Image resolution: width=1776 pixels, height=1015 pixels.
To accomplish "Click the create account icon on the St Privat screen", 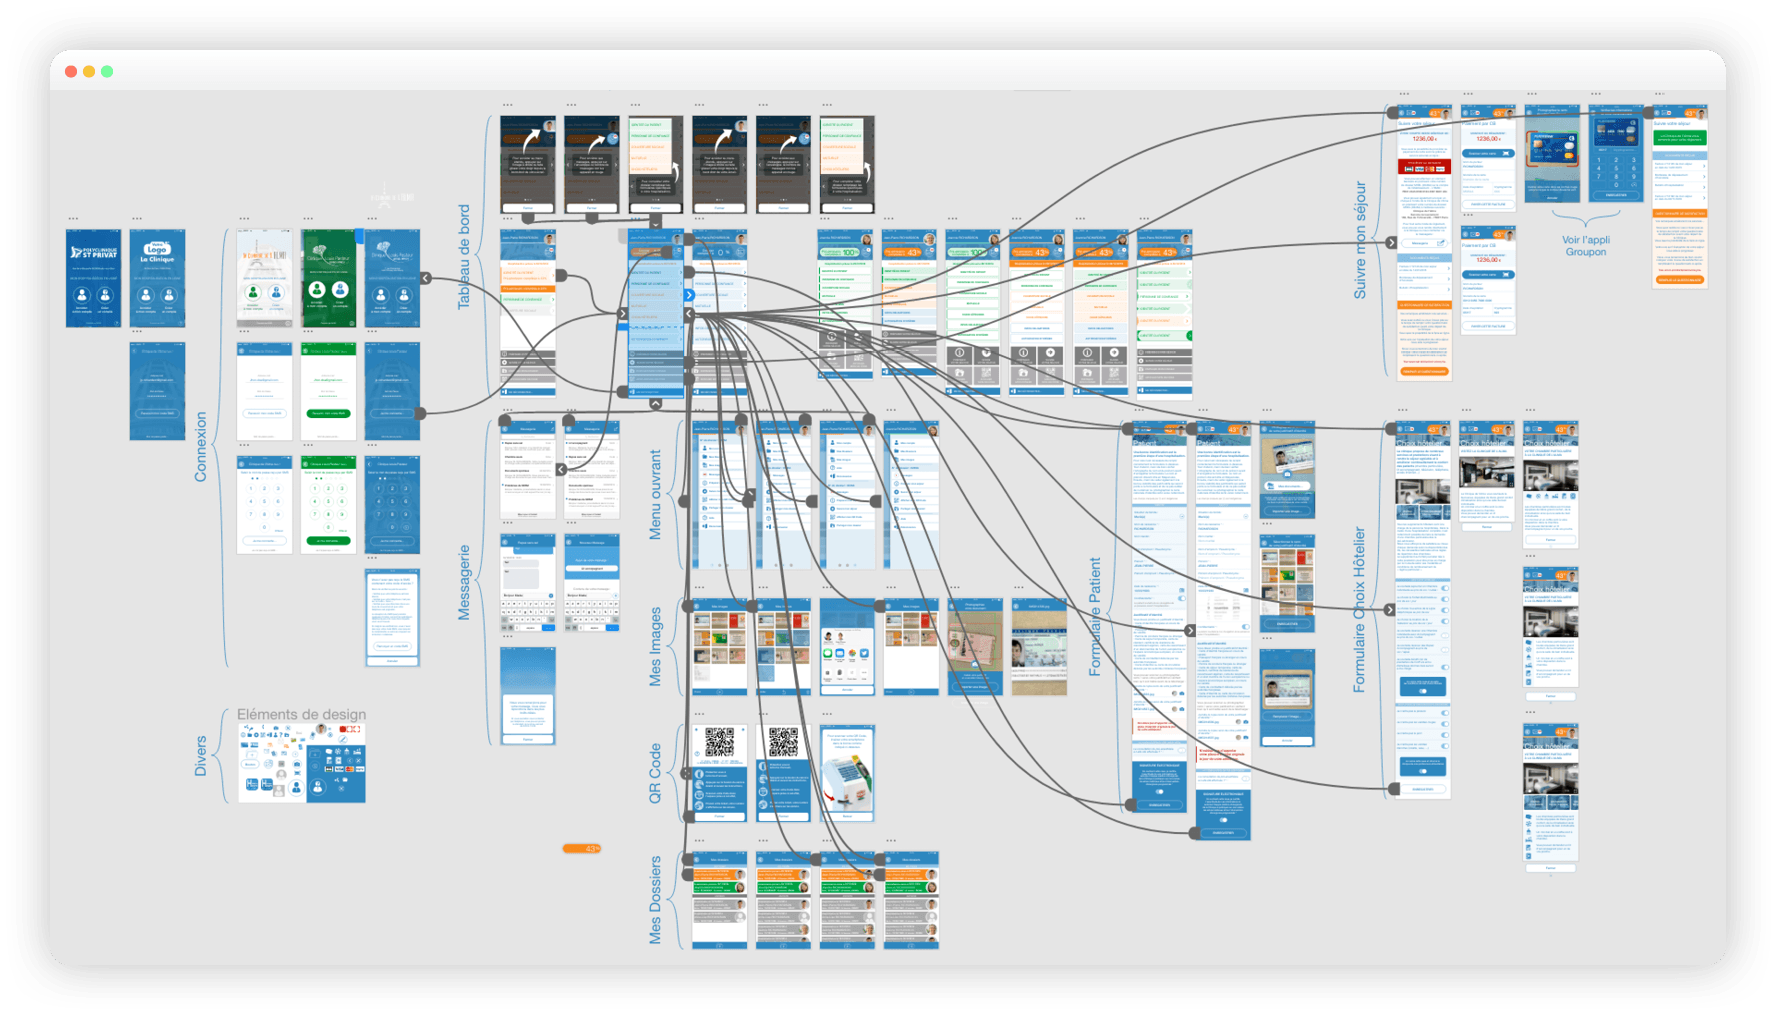I will point(105,296).
